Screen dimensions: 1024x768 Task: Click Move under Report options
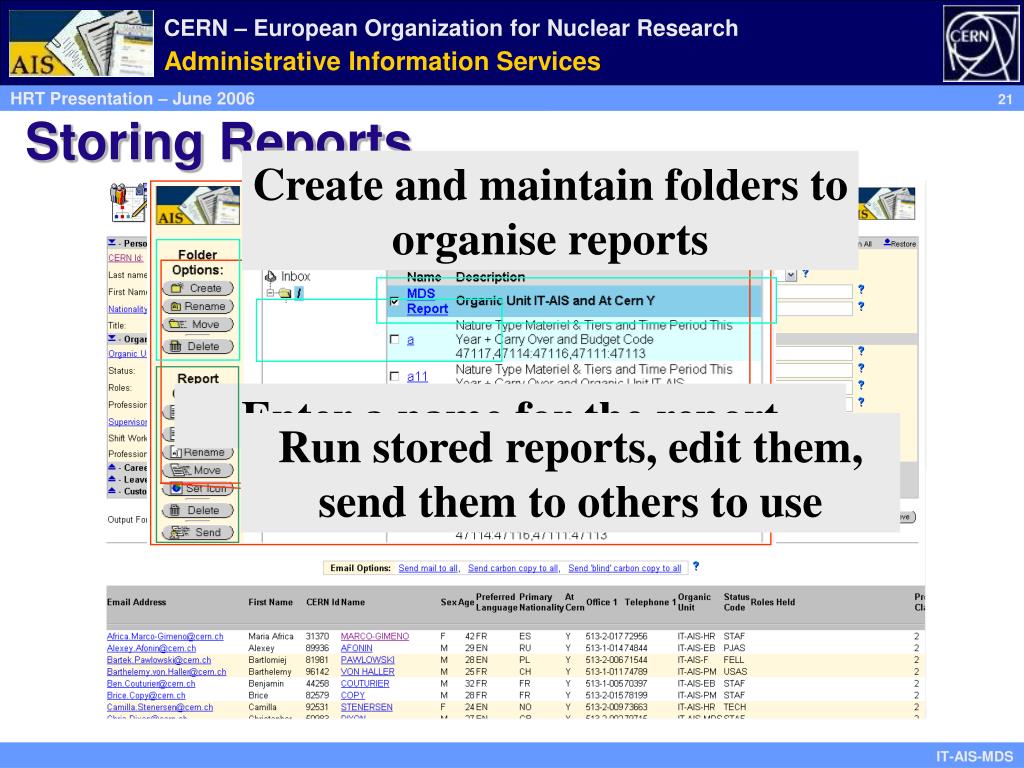point(198,470)
